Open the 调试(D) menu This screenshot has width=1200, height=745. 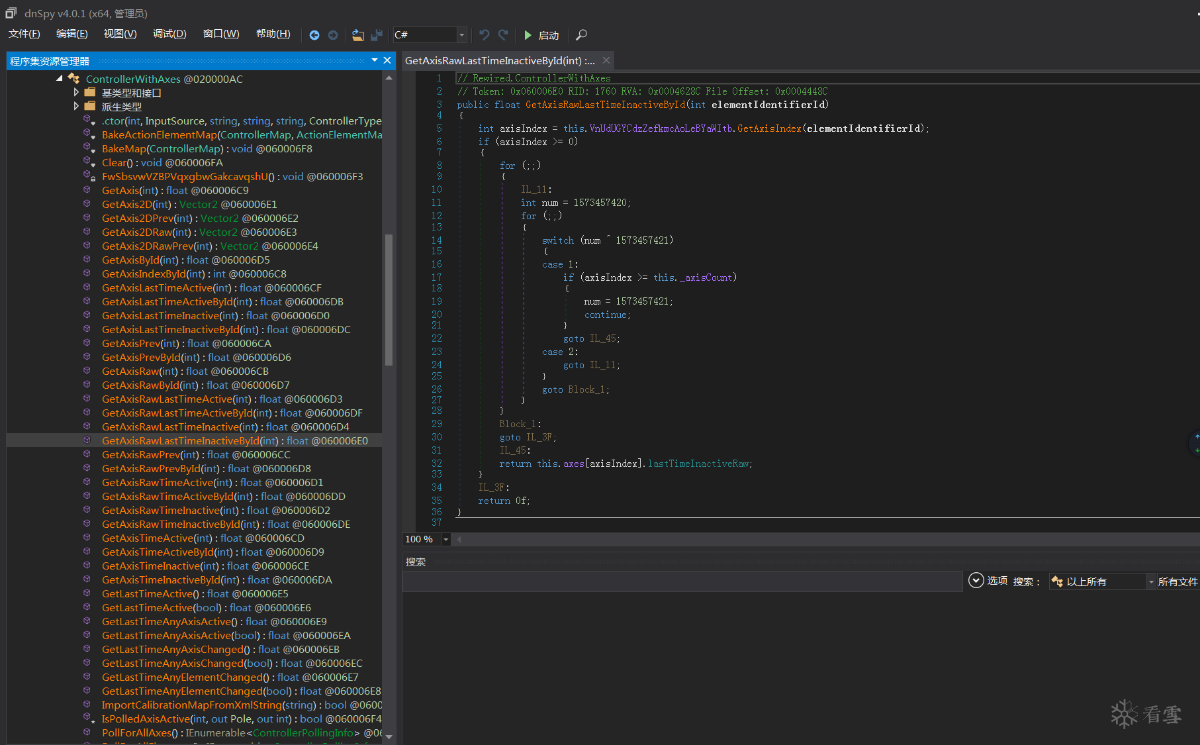click(x=169, y=34)
